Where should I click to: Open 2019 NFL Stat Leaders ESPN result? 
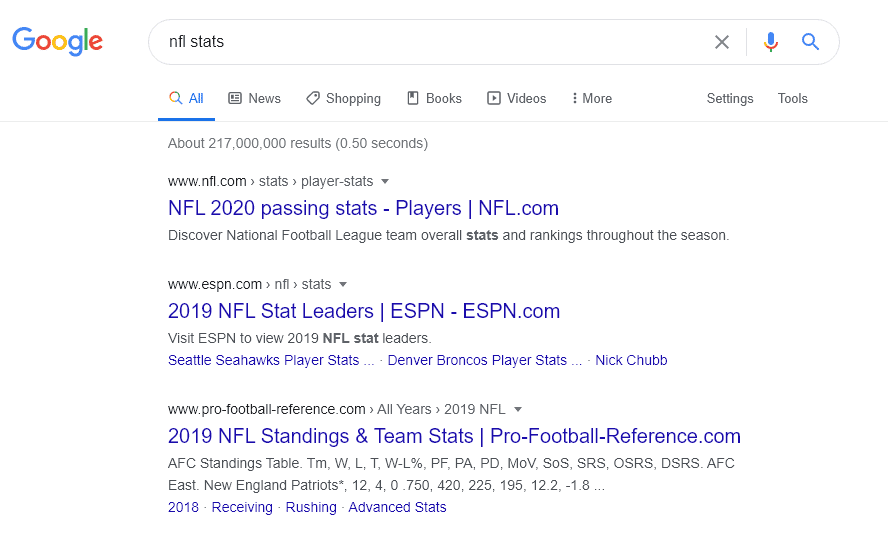(364, 311)
